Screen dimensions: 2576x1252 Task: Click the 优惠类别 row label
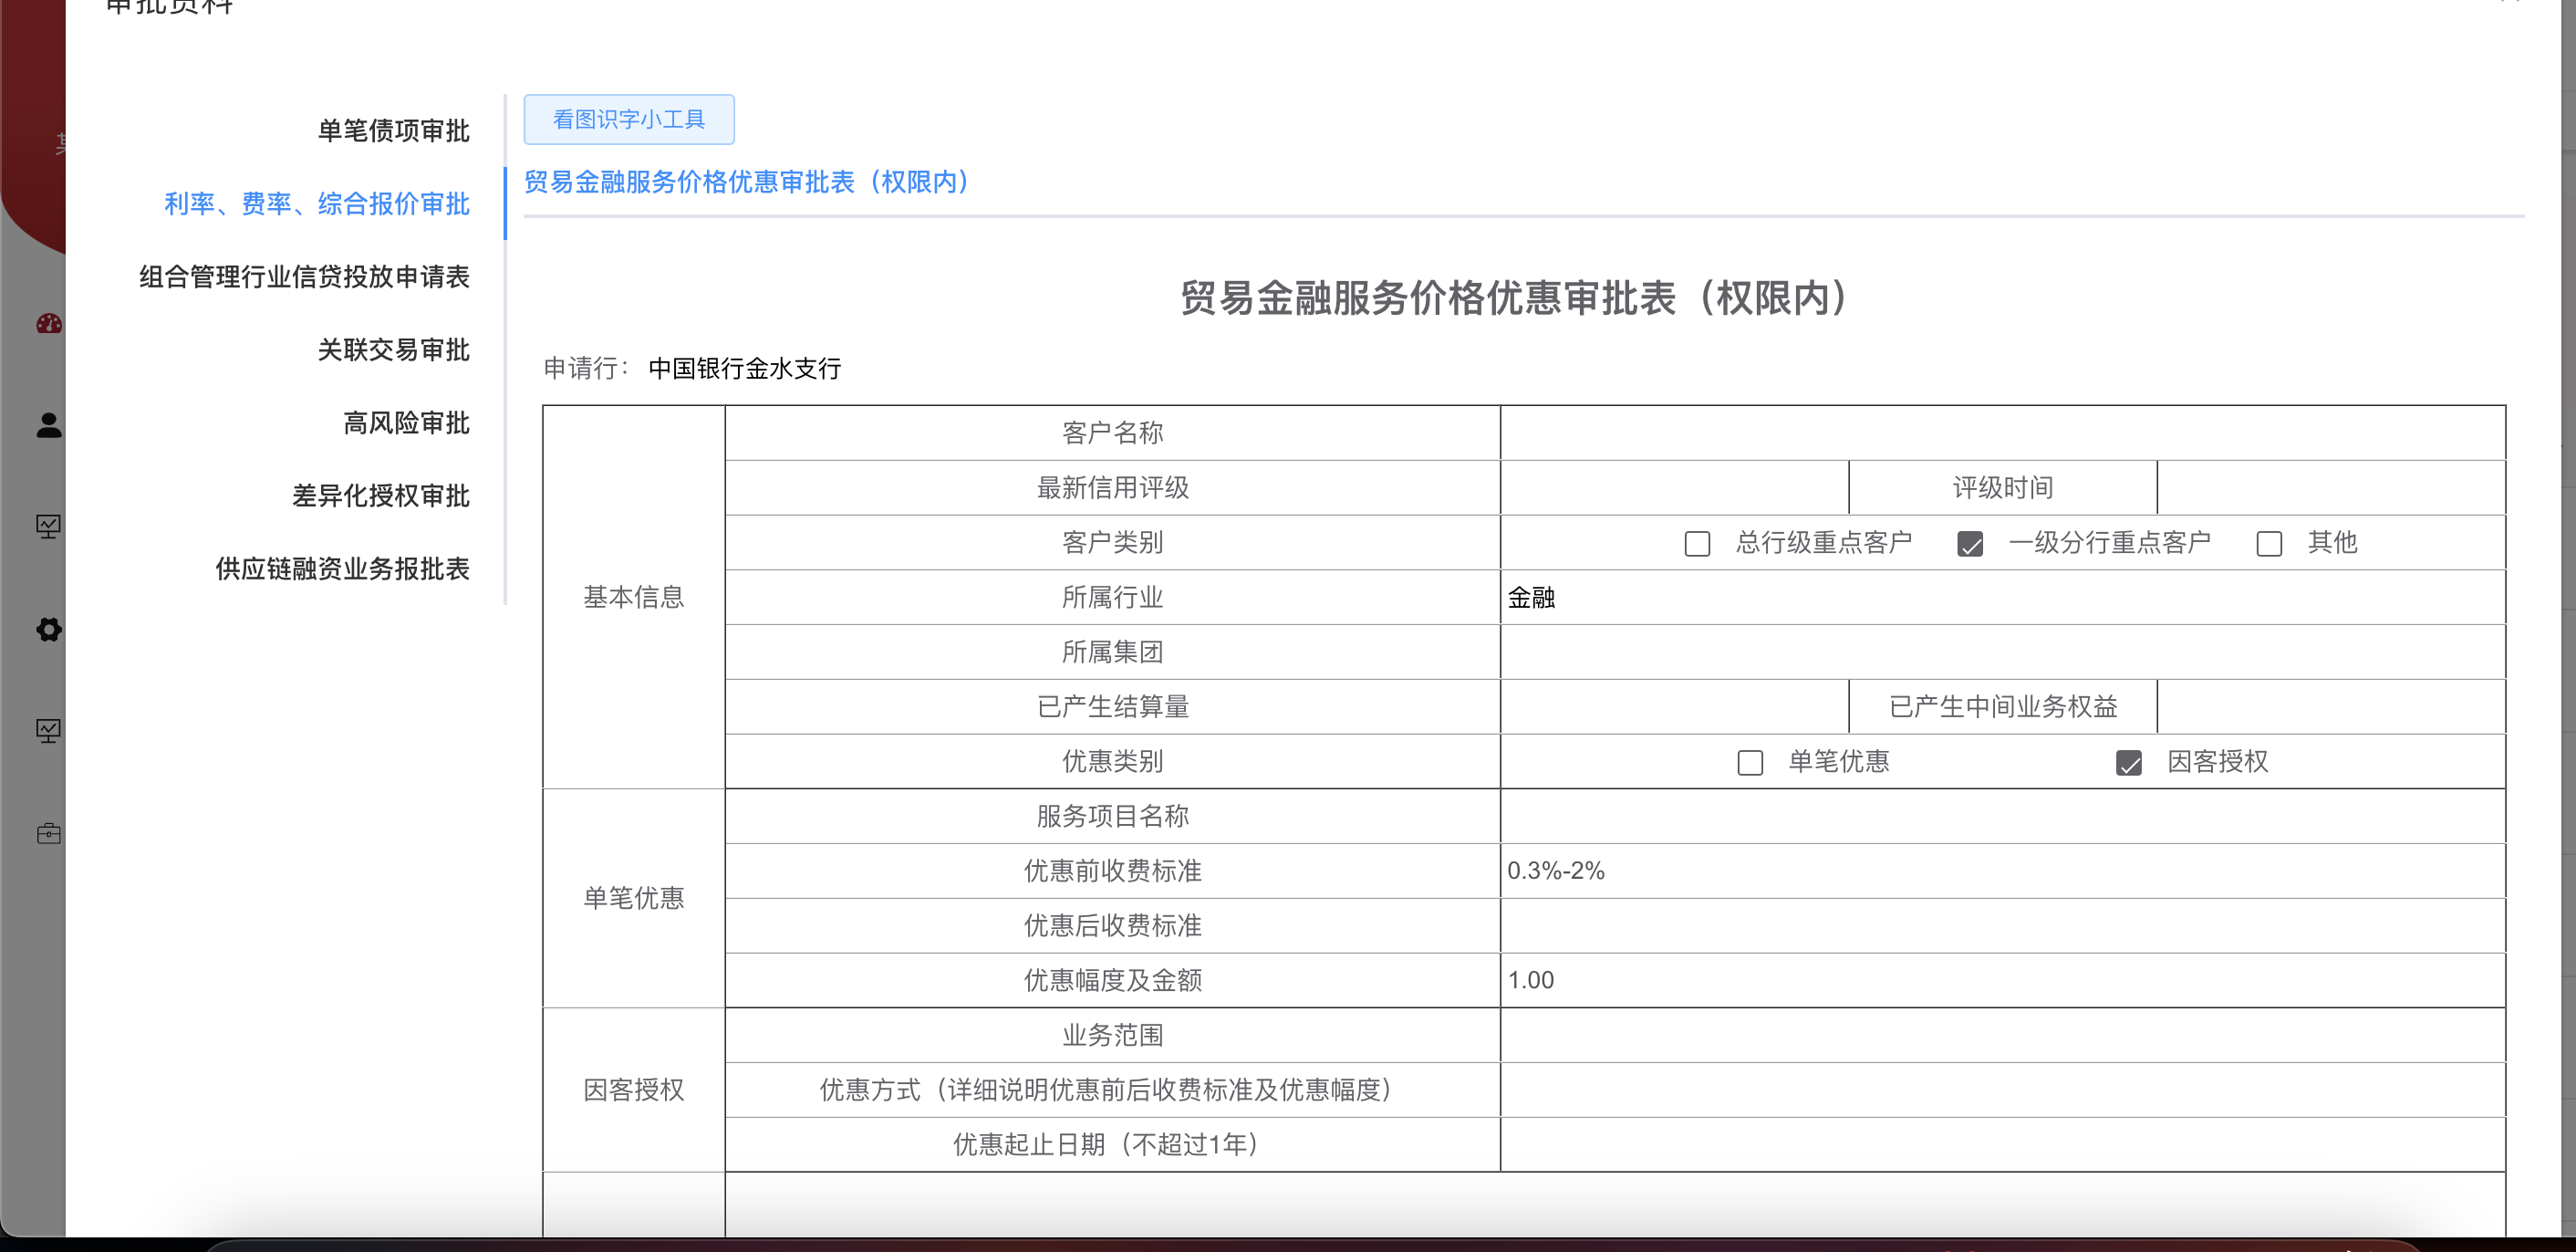pyautogui.click(x=1112, y=762)
